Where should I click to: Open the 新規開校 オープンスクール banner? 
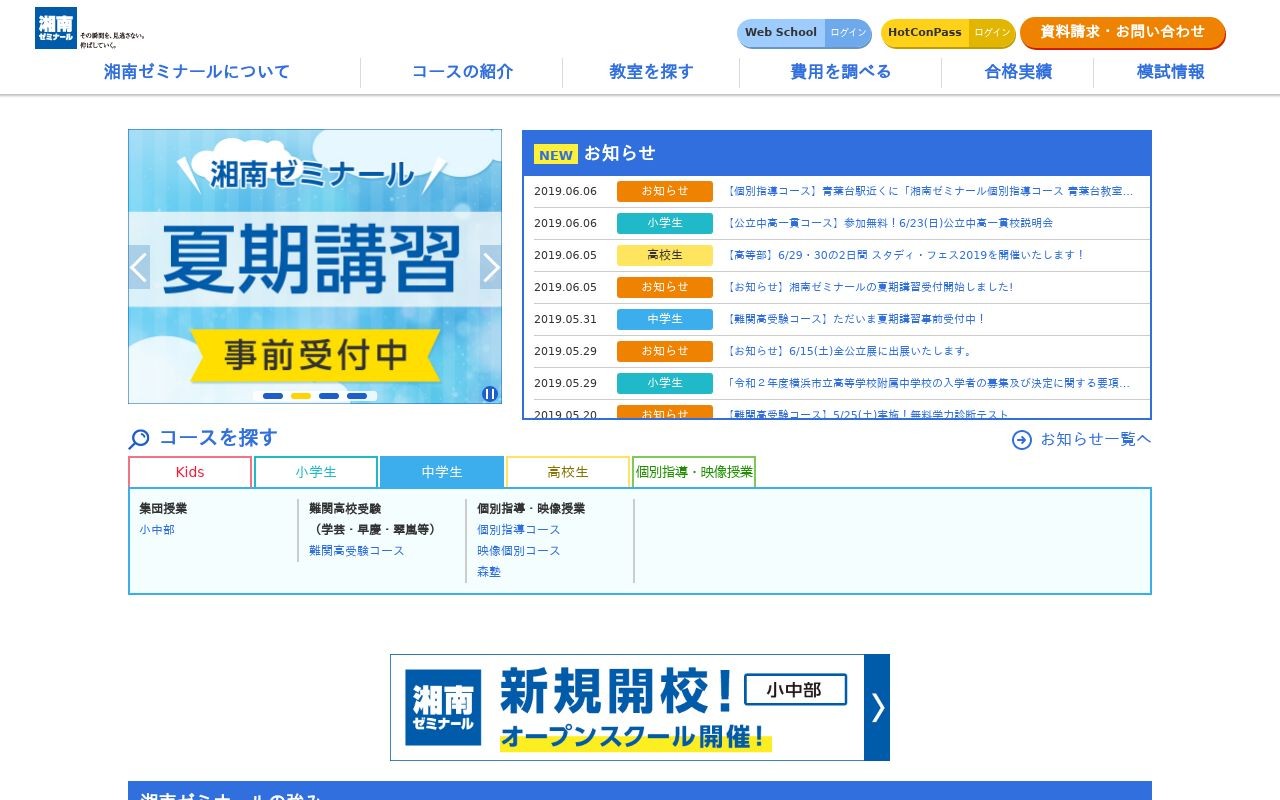640,708
